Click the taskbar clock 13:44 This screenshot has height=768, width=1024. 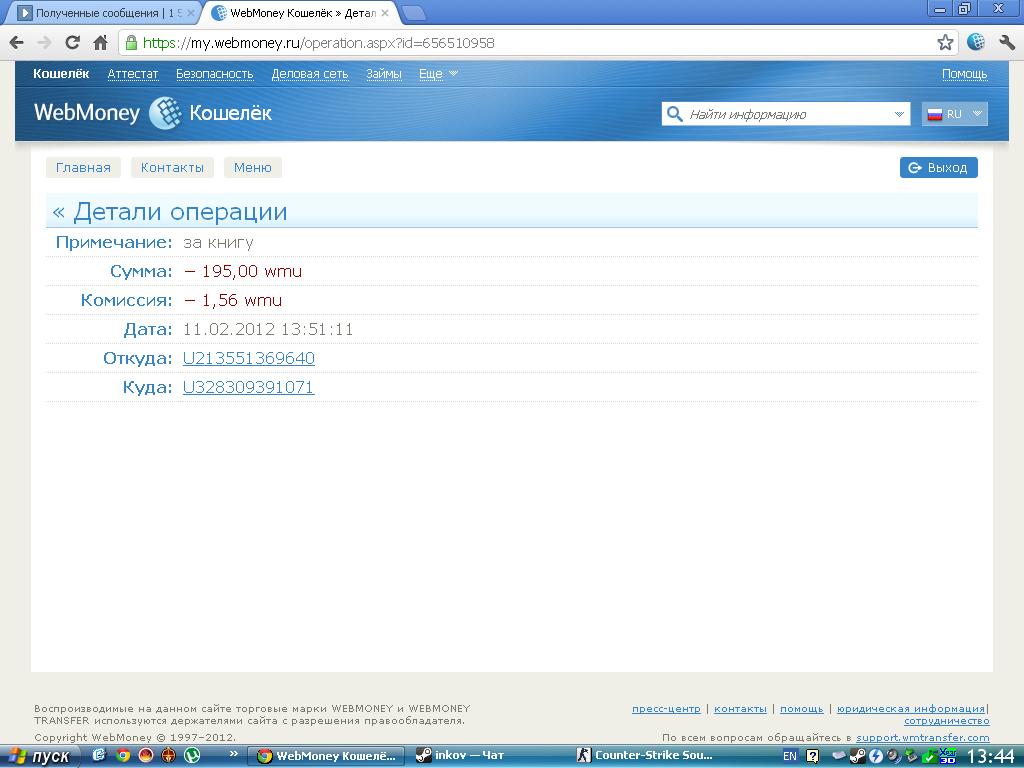tap(990, 756)
